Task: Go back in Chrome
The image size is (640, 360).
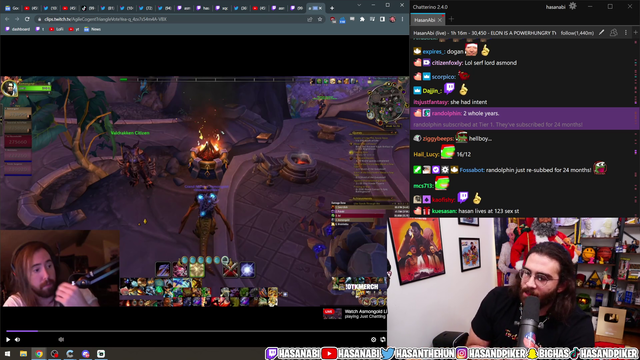Action: point(7,19)
